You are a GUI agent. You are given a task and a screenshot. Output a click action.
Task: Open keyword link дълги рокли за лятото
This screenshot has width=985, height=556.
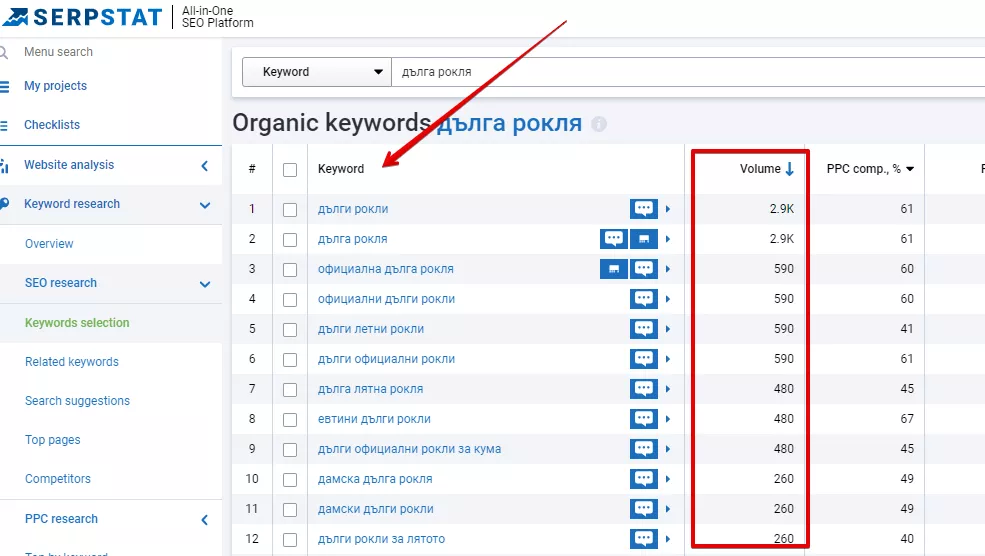coord(381,539)
